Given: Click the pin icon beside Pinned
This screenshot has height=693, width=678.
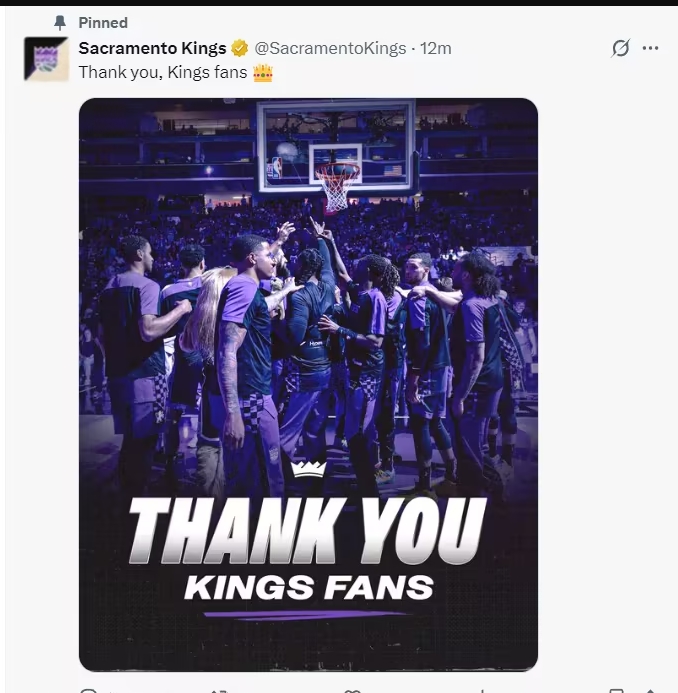Looking at the screenshot, I should tap(60, 22).
